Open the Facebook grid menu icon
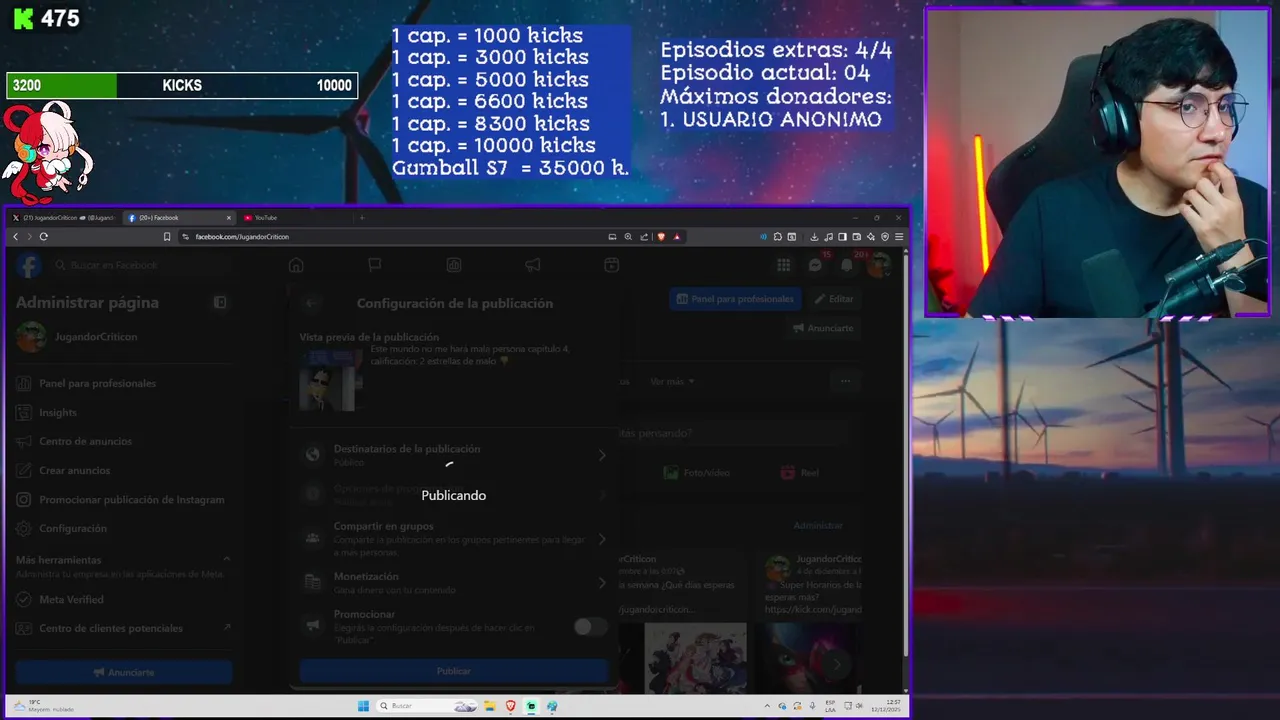The image size is (1280, 720). [x=784, y=265]
